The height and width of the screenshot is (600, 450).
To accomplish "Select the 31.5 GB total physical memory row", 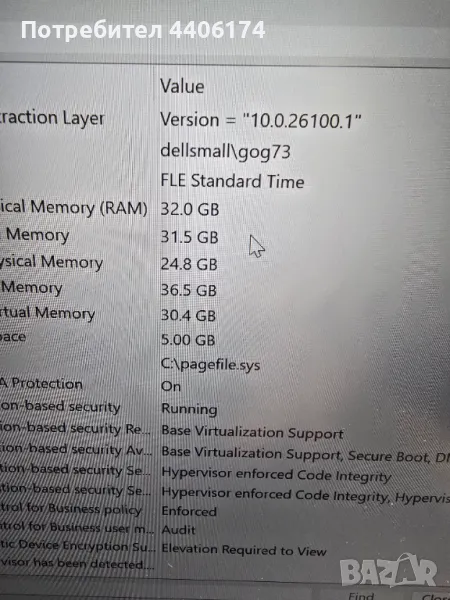I will pyautogui.click(x=225, y=236).
